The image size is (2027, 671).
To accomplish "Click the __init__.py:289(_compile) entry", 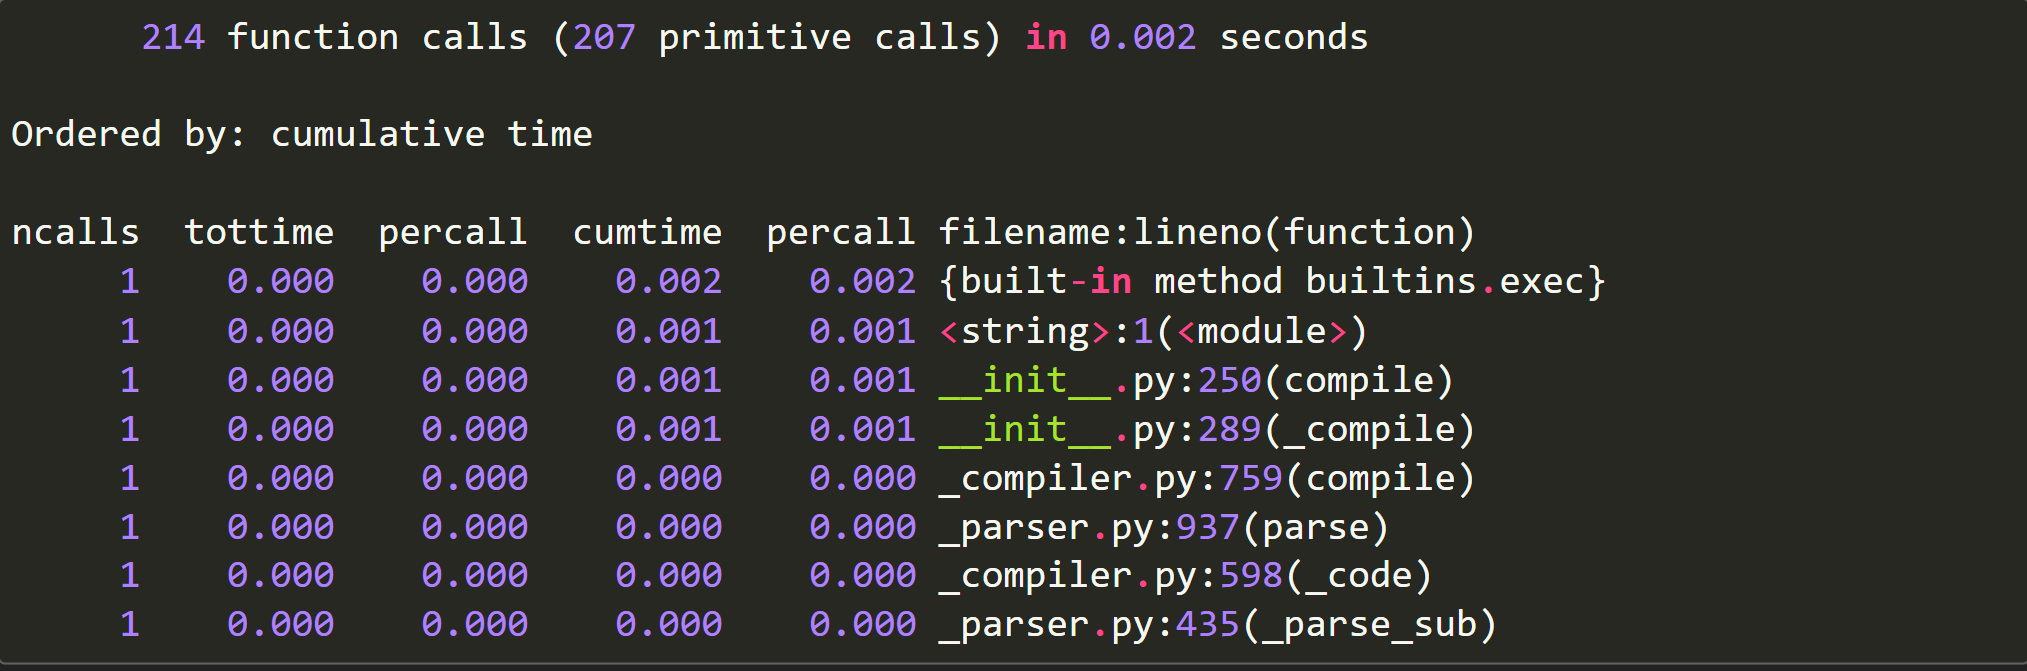I will pos(1206,429).
